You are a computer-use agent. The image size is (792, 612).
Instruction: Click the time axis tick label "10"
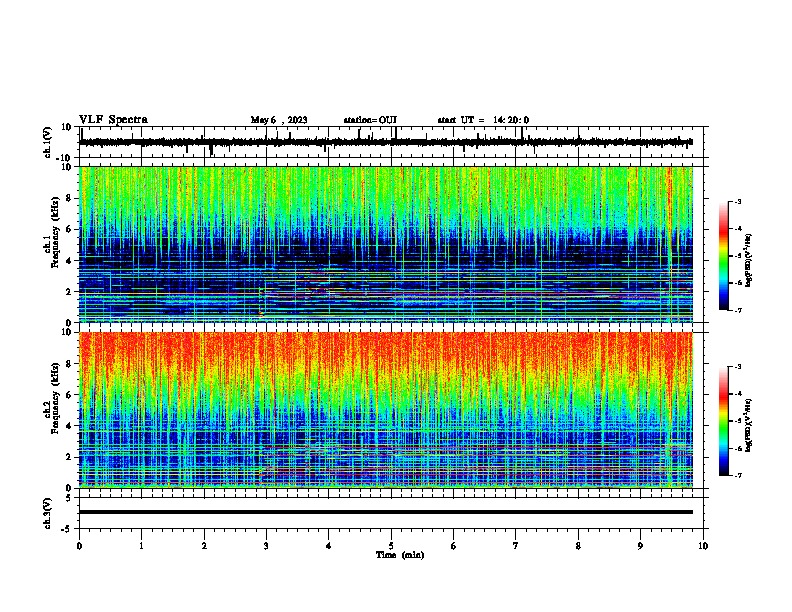click(x=703, y=546)
